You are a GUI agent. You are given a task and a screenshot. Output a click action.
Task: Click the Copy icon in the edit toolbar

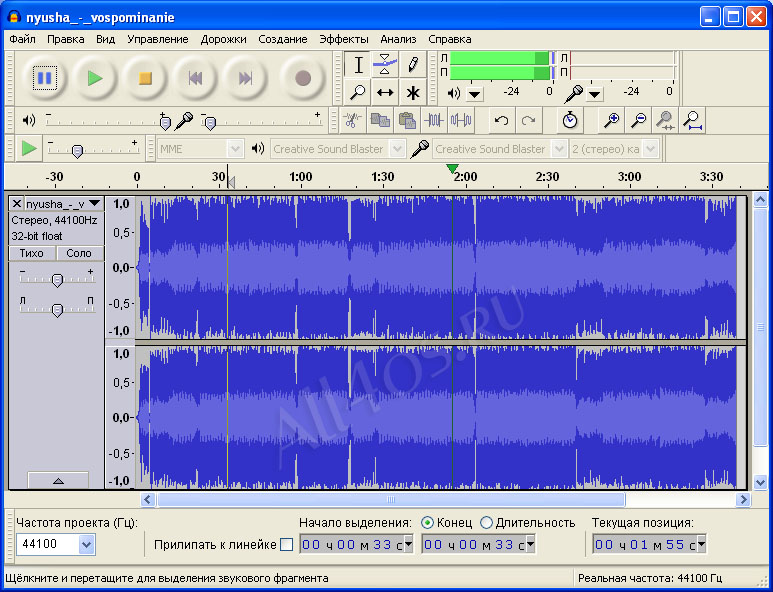tap(380, 120)
